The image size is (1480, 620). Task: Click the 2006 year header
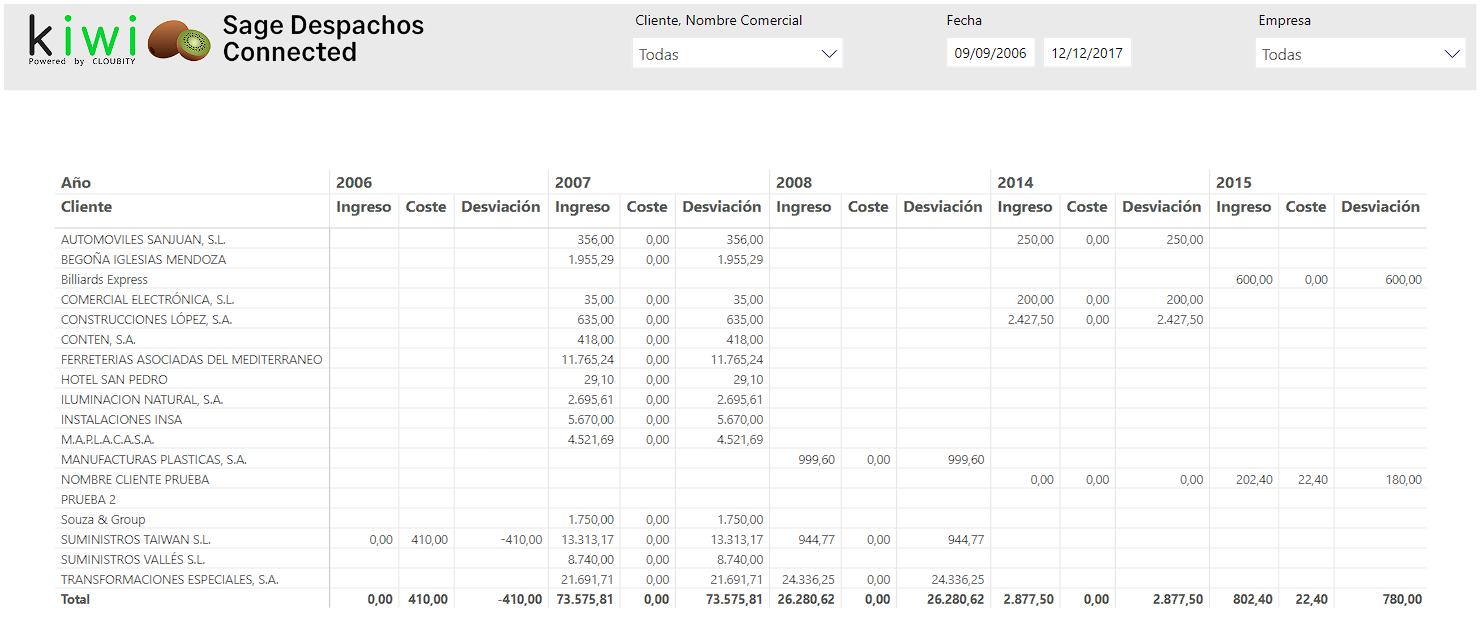pyautogui.click(x=354, y=183)
